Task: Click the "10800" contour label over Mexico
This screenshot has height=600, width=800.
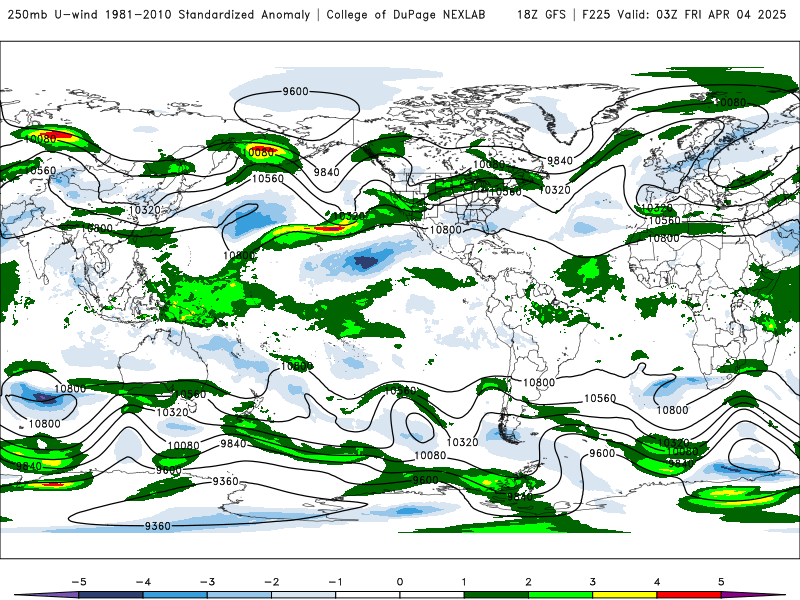Action: [x=445, y=230]
